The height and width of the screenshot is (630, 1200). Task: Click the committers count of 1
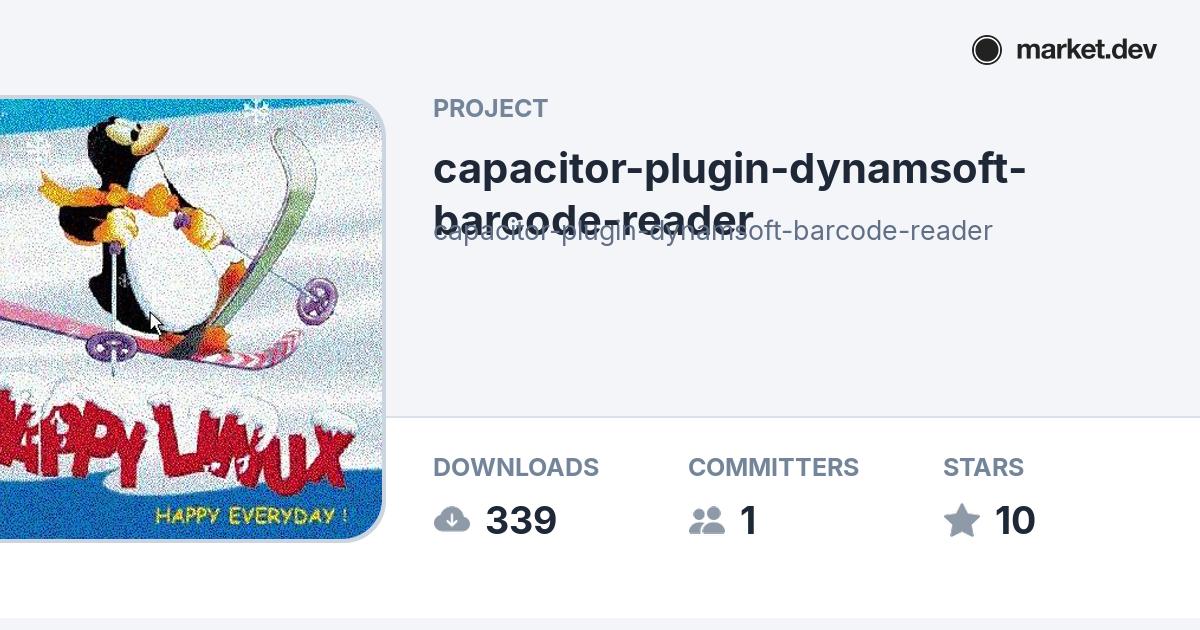[x=748, y=521]
